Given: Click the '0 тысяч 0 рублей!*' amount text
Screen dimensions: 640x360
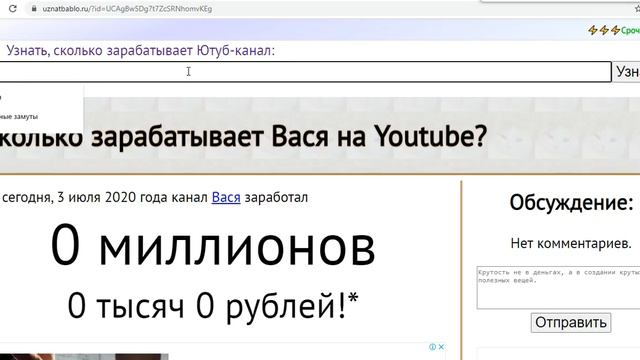Looking at the screenshot, I should click(x=213, y=307).
